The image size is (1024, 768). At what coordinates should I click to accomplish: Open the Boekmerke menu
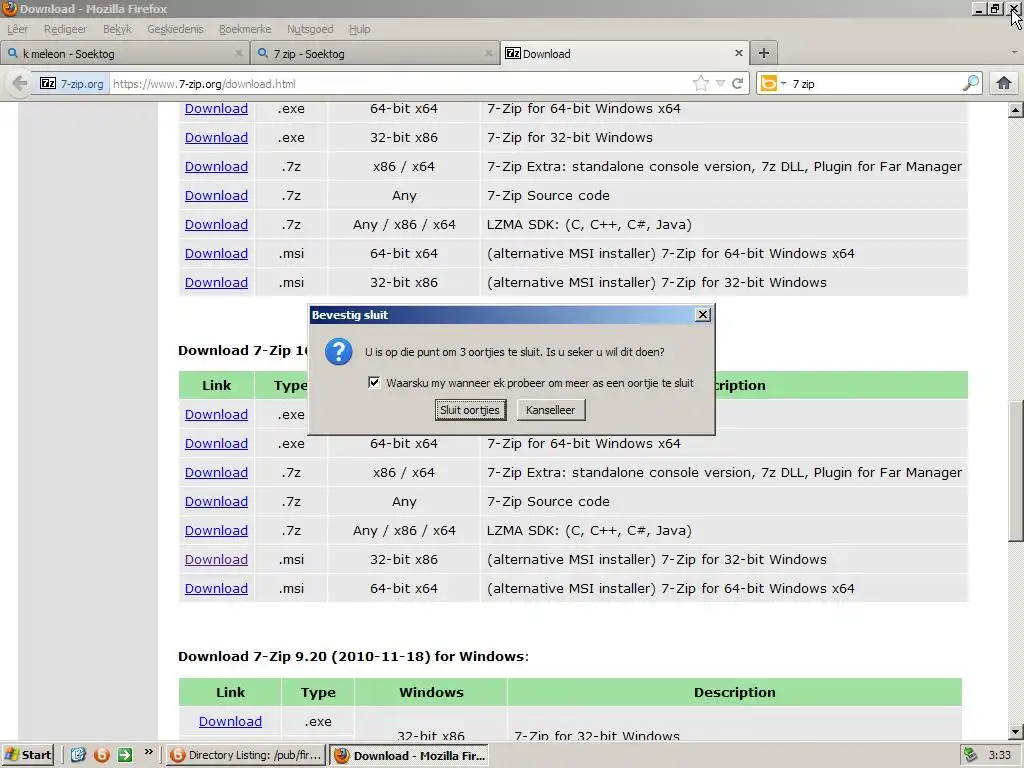tap(245, 29)
